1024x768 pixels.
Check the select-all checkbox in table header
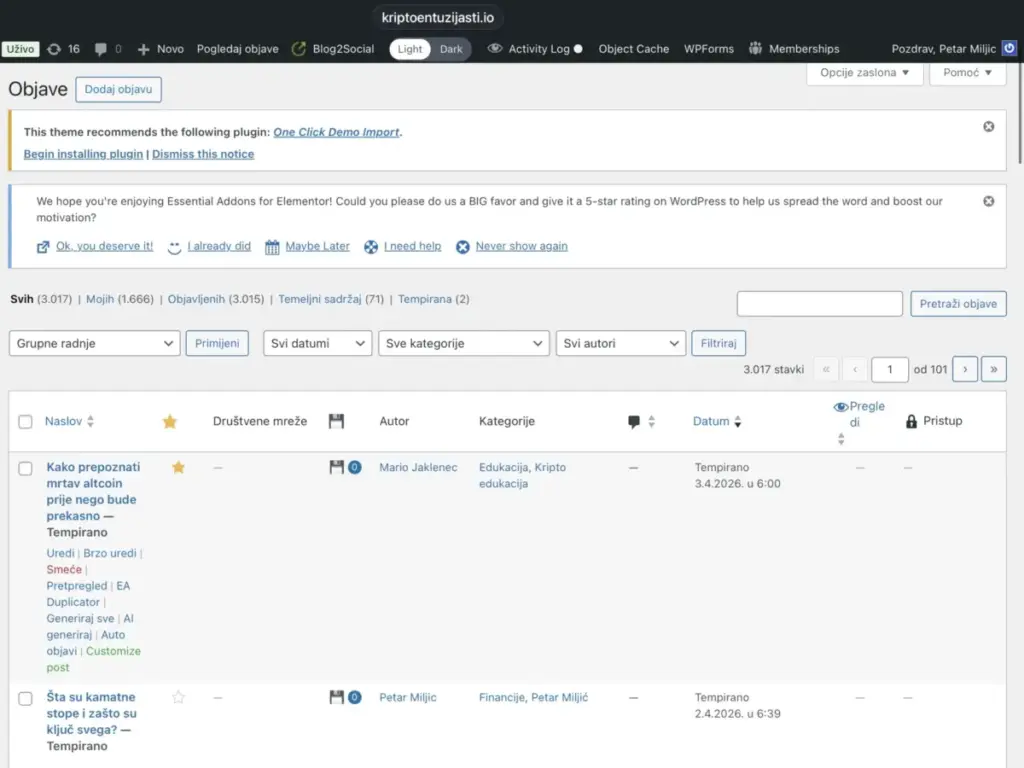tap(25, 422)
